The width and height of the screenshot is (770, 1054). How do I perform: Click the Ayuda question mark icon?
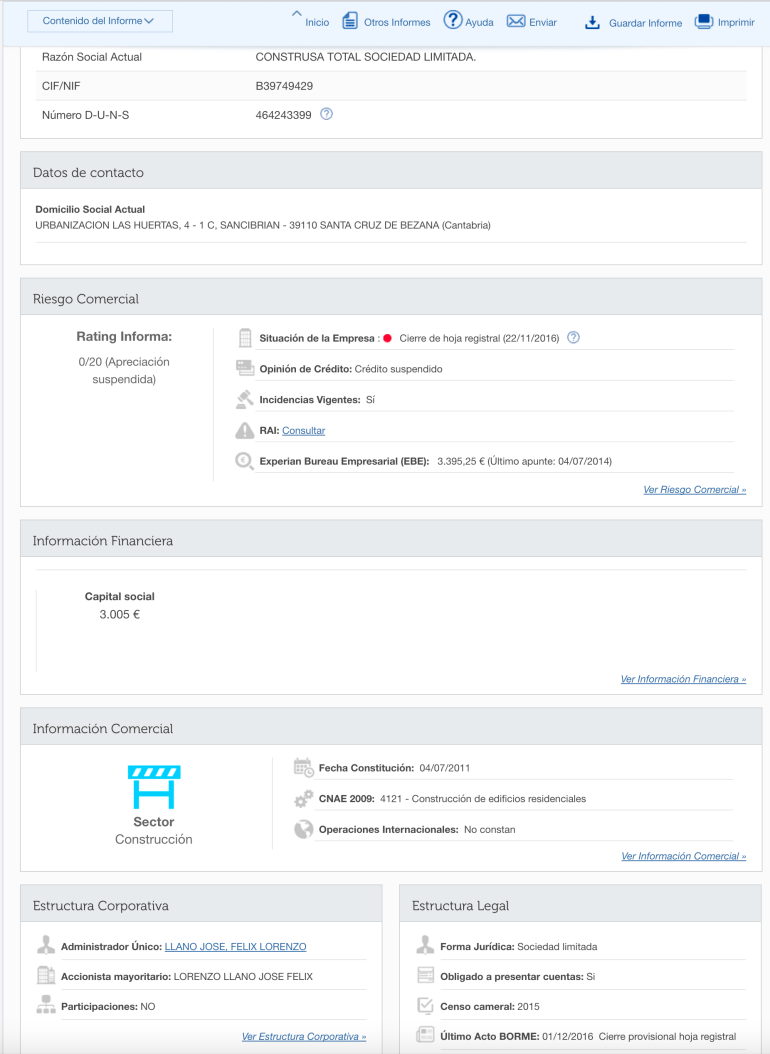point(452,20)
